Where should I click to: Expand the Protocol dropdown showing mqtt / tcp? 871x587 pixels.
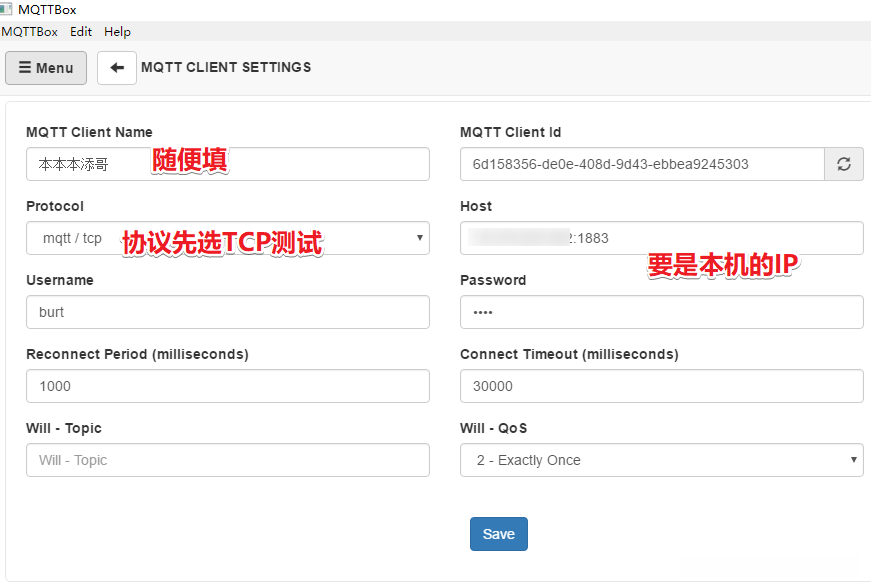pyautogui.click(x=228, y=238)
